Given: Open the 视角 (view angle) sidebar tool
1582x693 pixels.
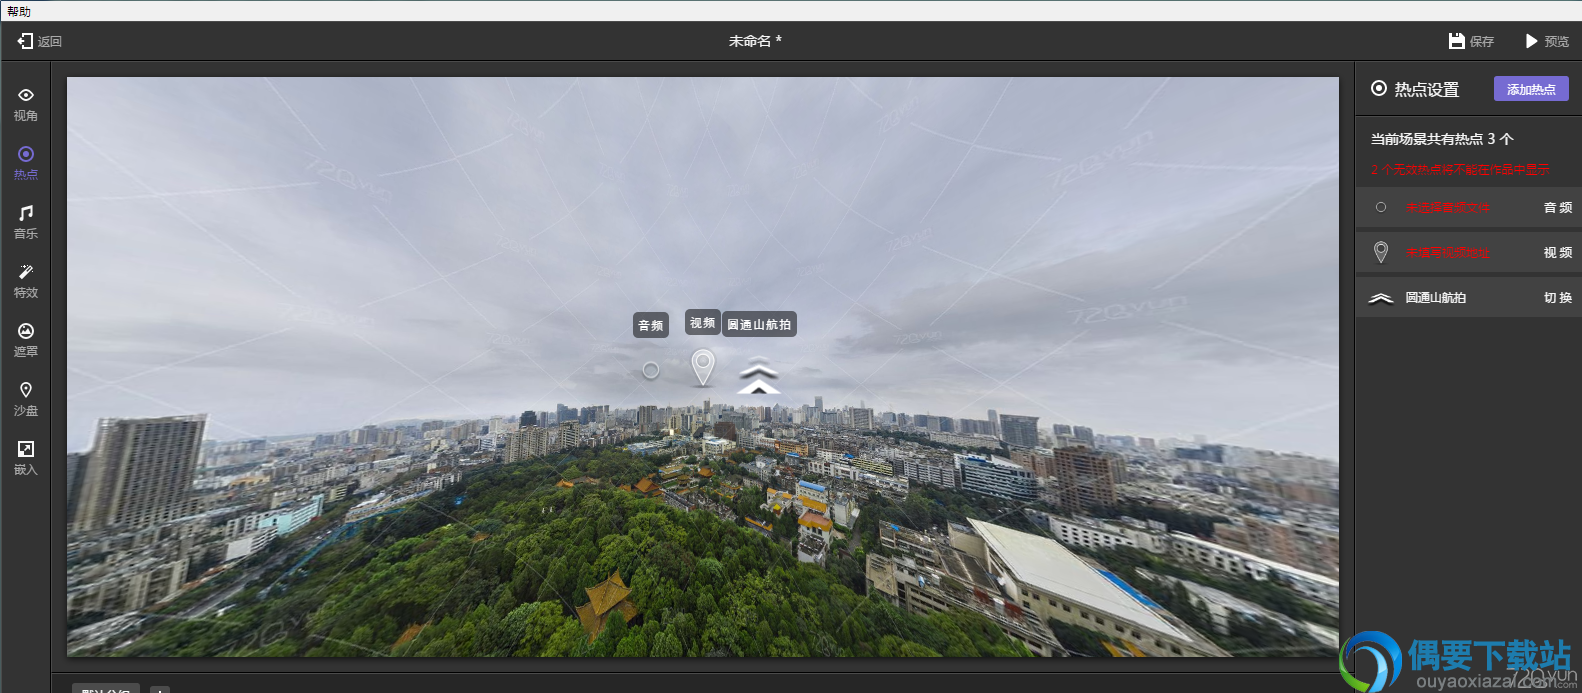Looking at the screenshot, I should (x=26, y=104).
